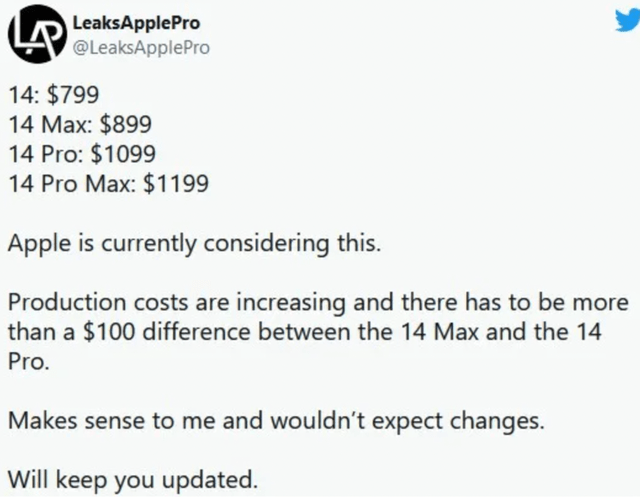
Task: Click the Twitter bird logo
Action: (x=628, y=20)
